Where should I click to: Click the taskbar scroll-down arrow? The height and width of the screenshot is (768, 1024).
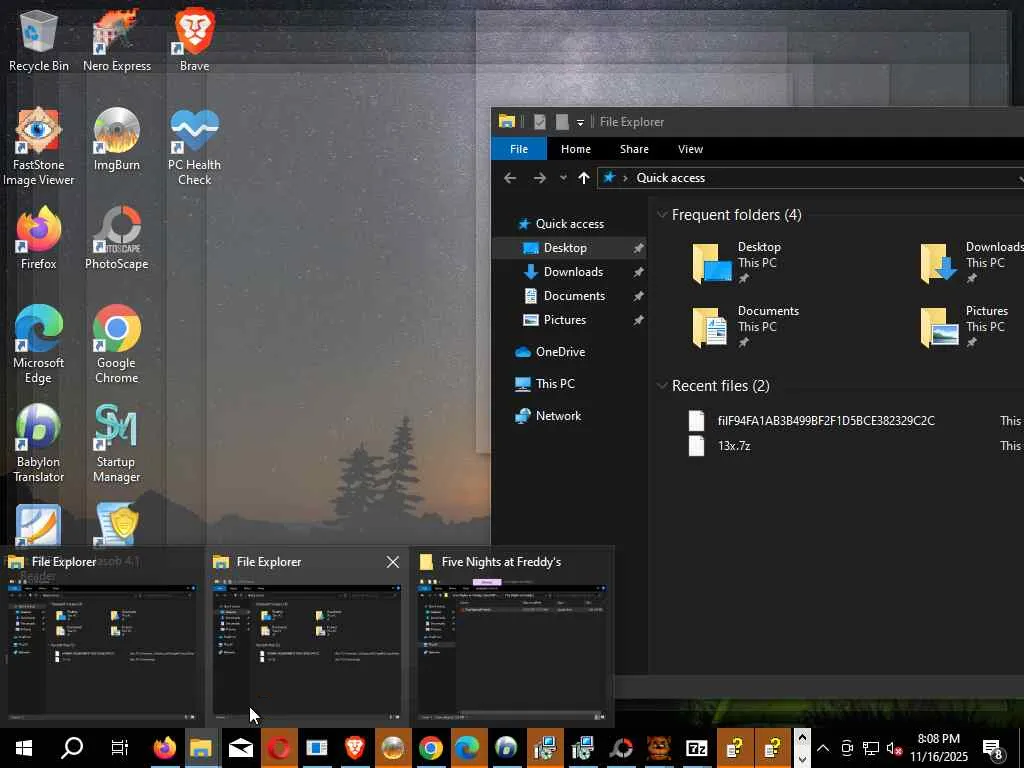pyautogui.click(x=802, y=759)
